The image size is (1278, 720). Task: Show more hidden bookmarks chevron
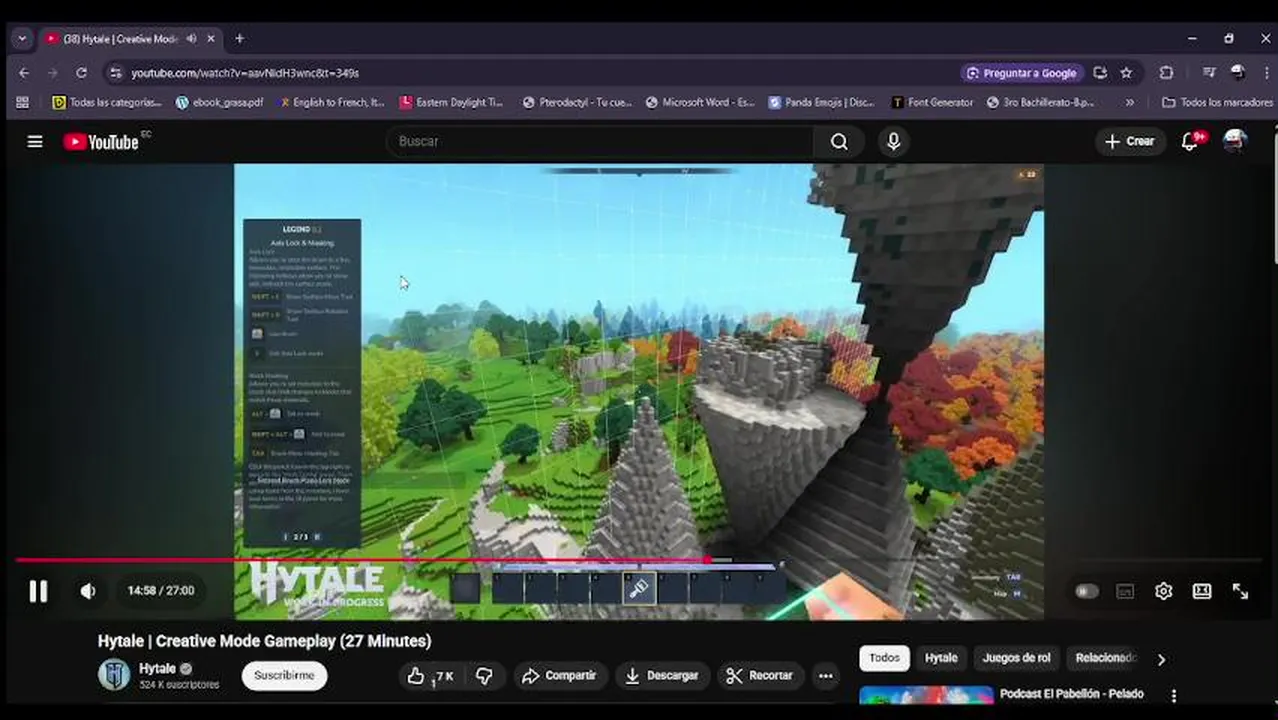click(1130, 102)
